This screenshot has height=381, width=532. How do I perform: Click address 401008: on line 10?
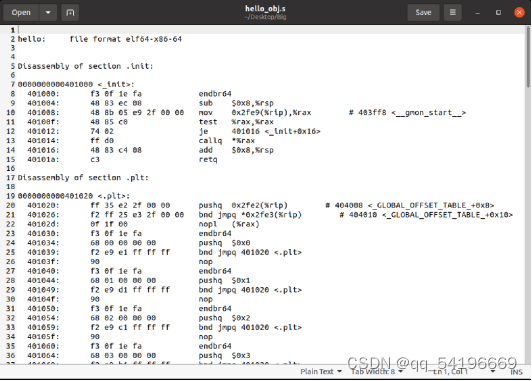click(43, 112)
